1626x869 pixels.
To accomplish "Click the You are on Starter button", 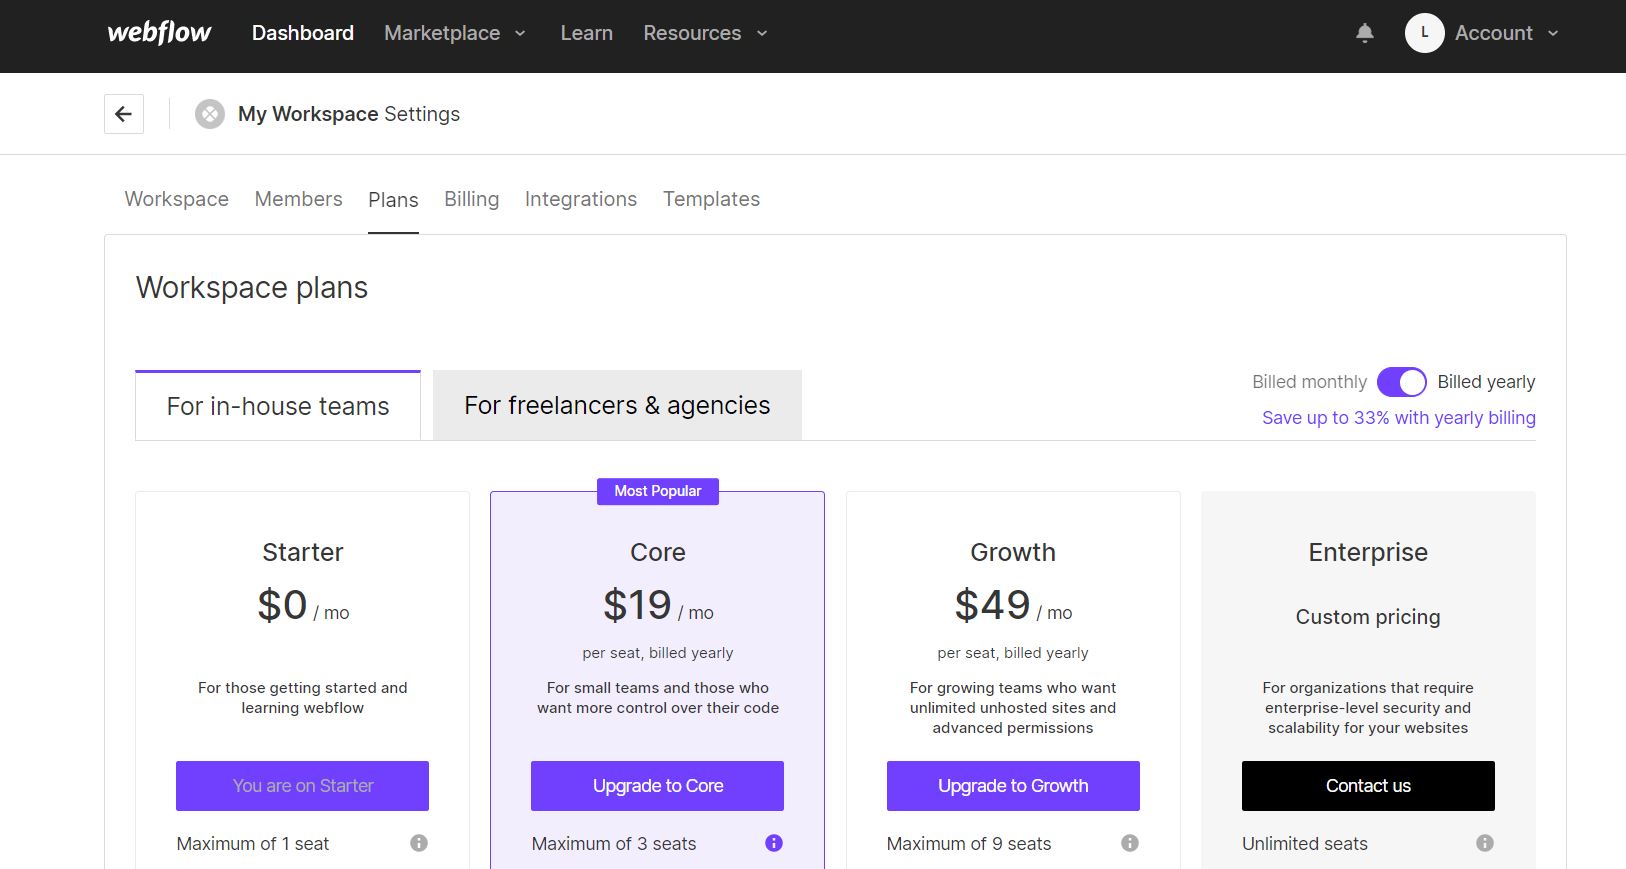I will [x=303, y=786].
